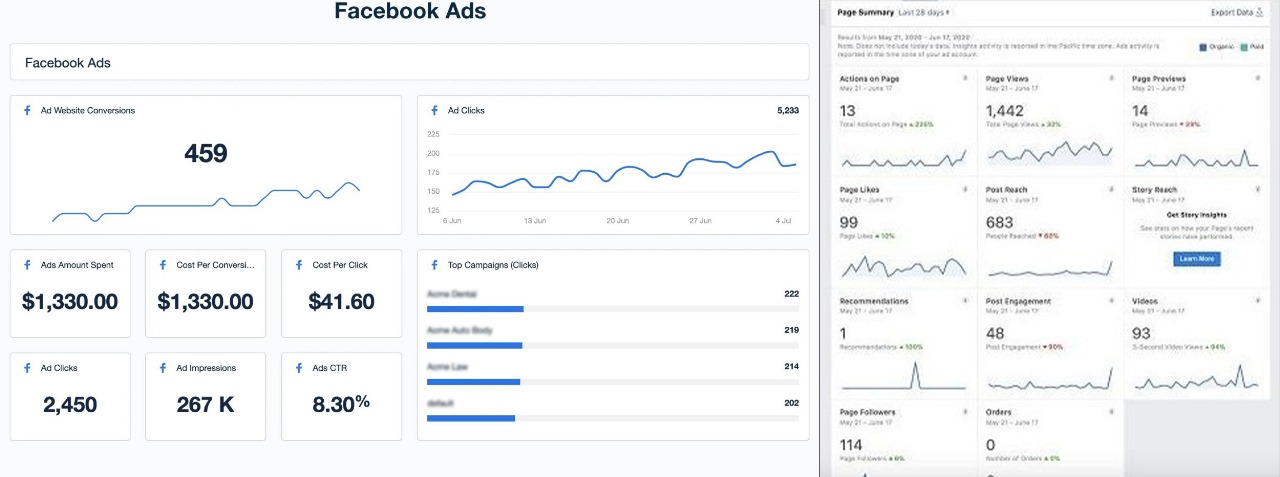Click Facebook icon in Top Campaigns widget
The width and height of the screenshot is (1280, 477).
tap(434, 265)
